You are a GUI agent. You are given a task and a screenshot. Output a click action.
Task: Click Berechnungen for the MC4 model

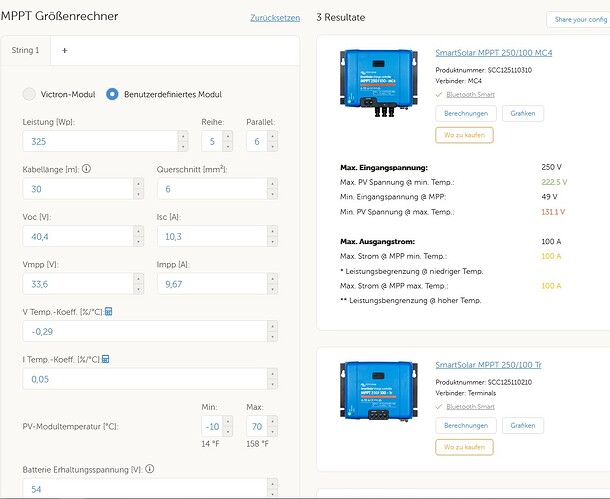pyautogui.click(x=466, y=114)
